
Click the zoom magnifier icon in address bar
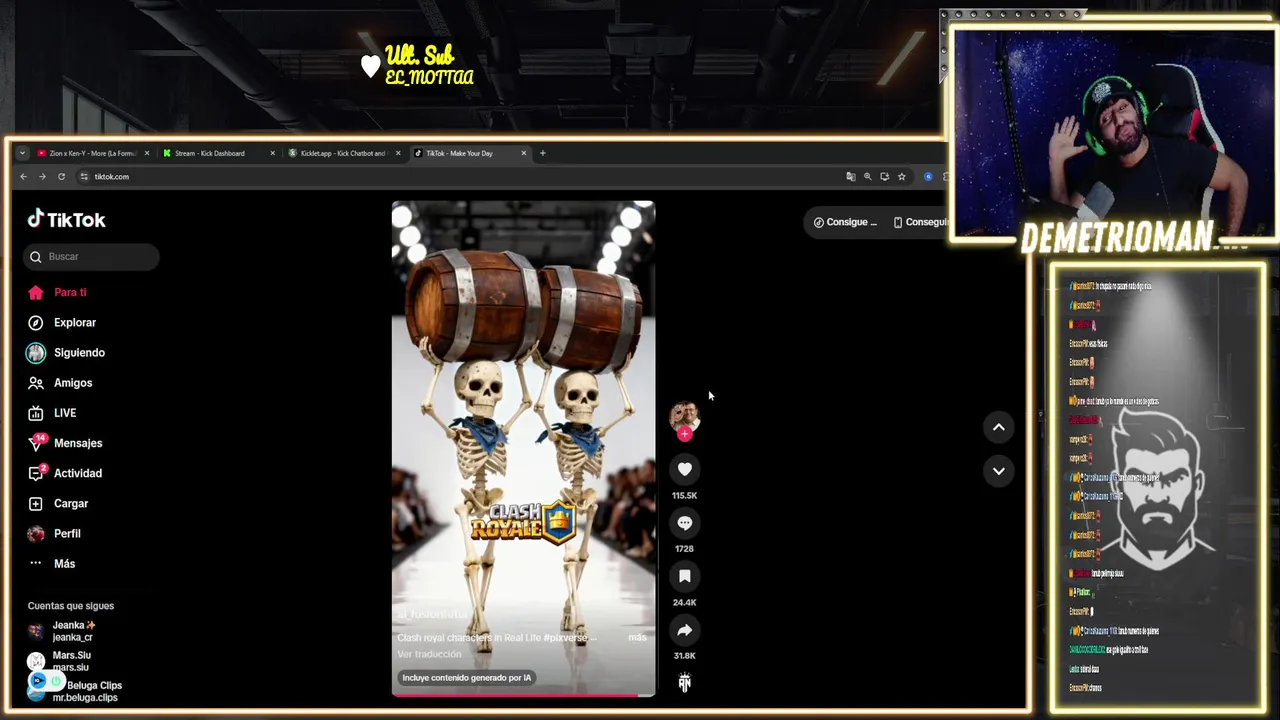[x=868, y=176]
